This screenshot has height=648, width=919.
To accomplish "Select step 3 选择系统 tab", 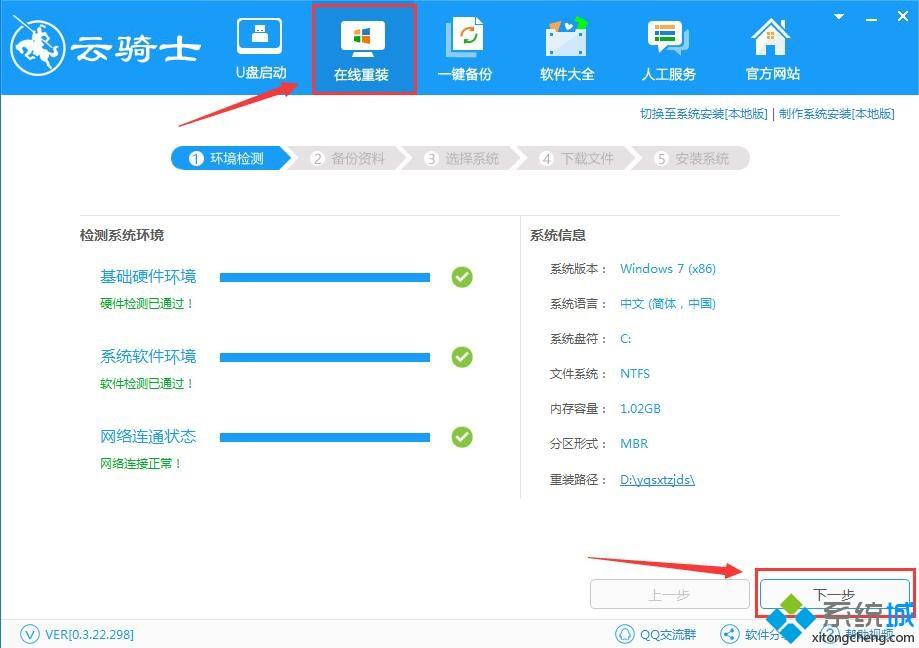I will click(462, 159).
